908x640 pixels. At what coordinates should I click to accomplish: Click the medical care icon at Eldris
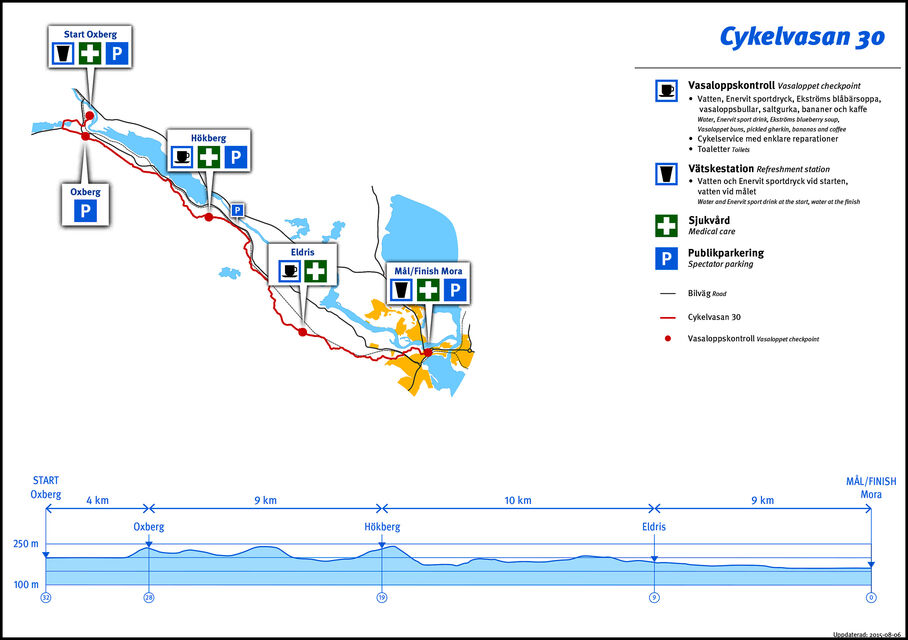click(x=315, y=270)
